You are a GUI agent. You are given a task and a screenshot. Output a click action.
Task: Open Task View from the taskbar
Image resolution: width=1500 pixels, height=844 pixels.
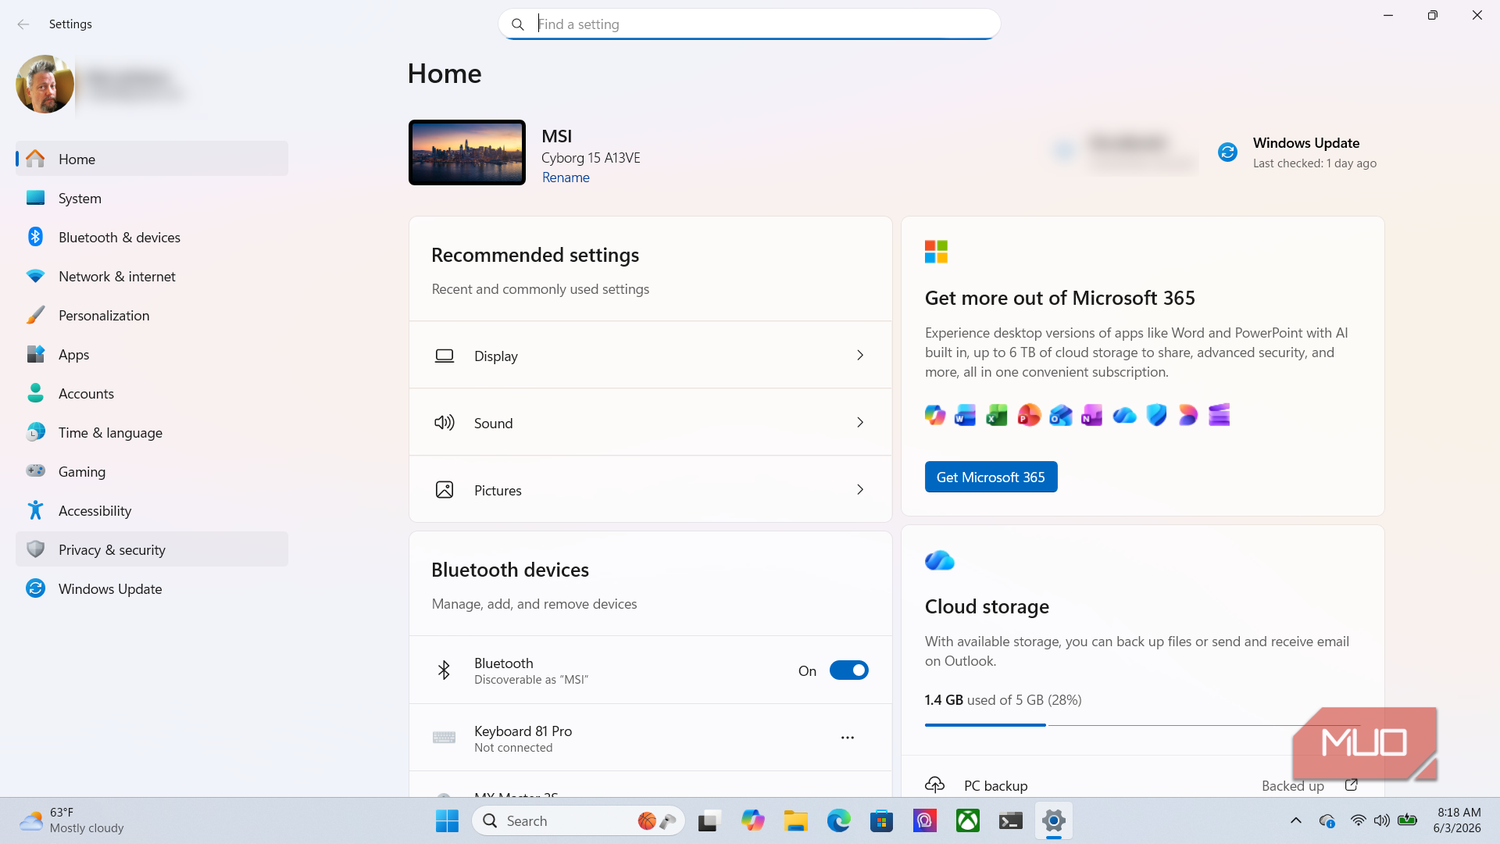click(x=709, y=821)
